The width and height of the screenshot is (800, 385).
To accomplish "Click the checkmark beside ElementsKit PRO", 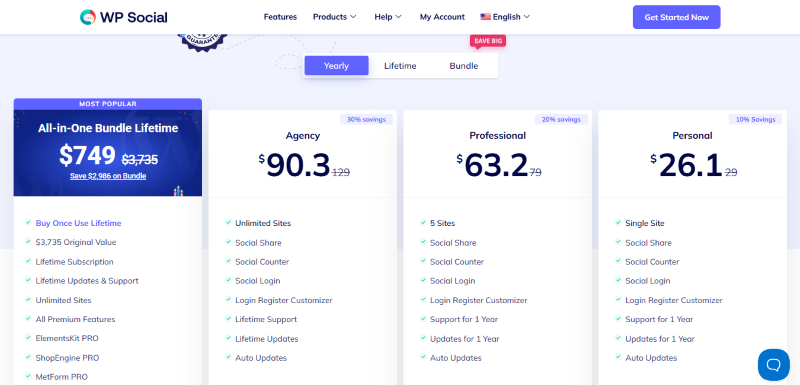I will click(x=28, y=338).
